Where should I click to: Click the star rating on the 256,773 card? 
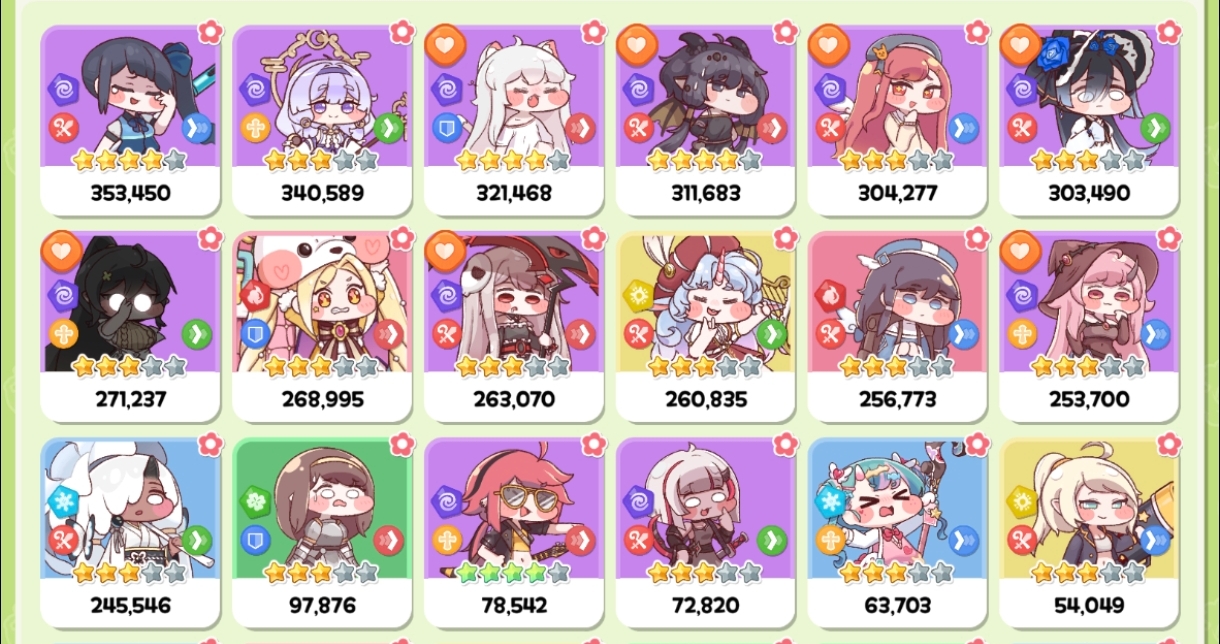tap(897, 366)
